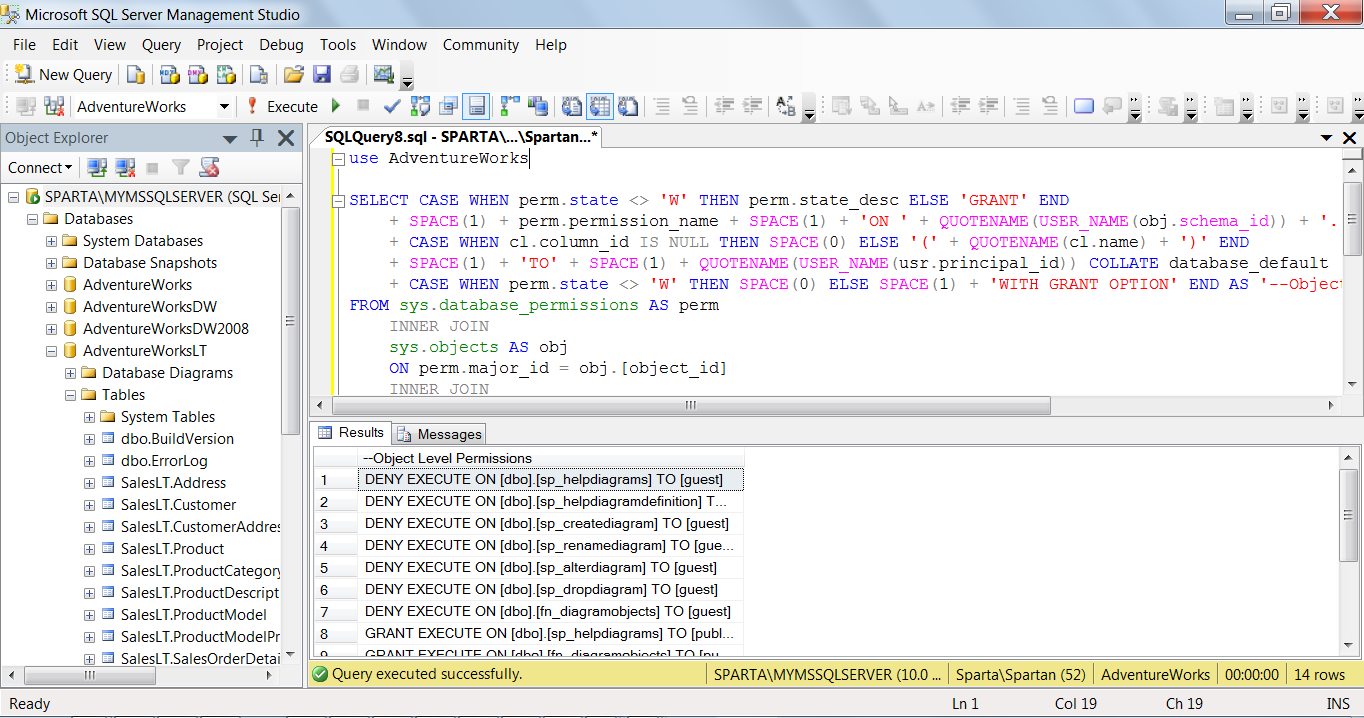The width and height of the screenshot is (1364, 718).
Task: Toggle Results to Grid mode
Action: tap(600, 106)
